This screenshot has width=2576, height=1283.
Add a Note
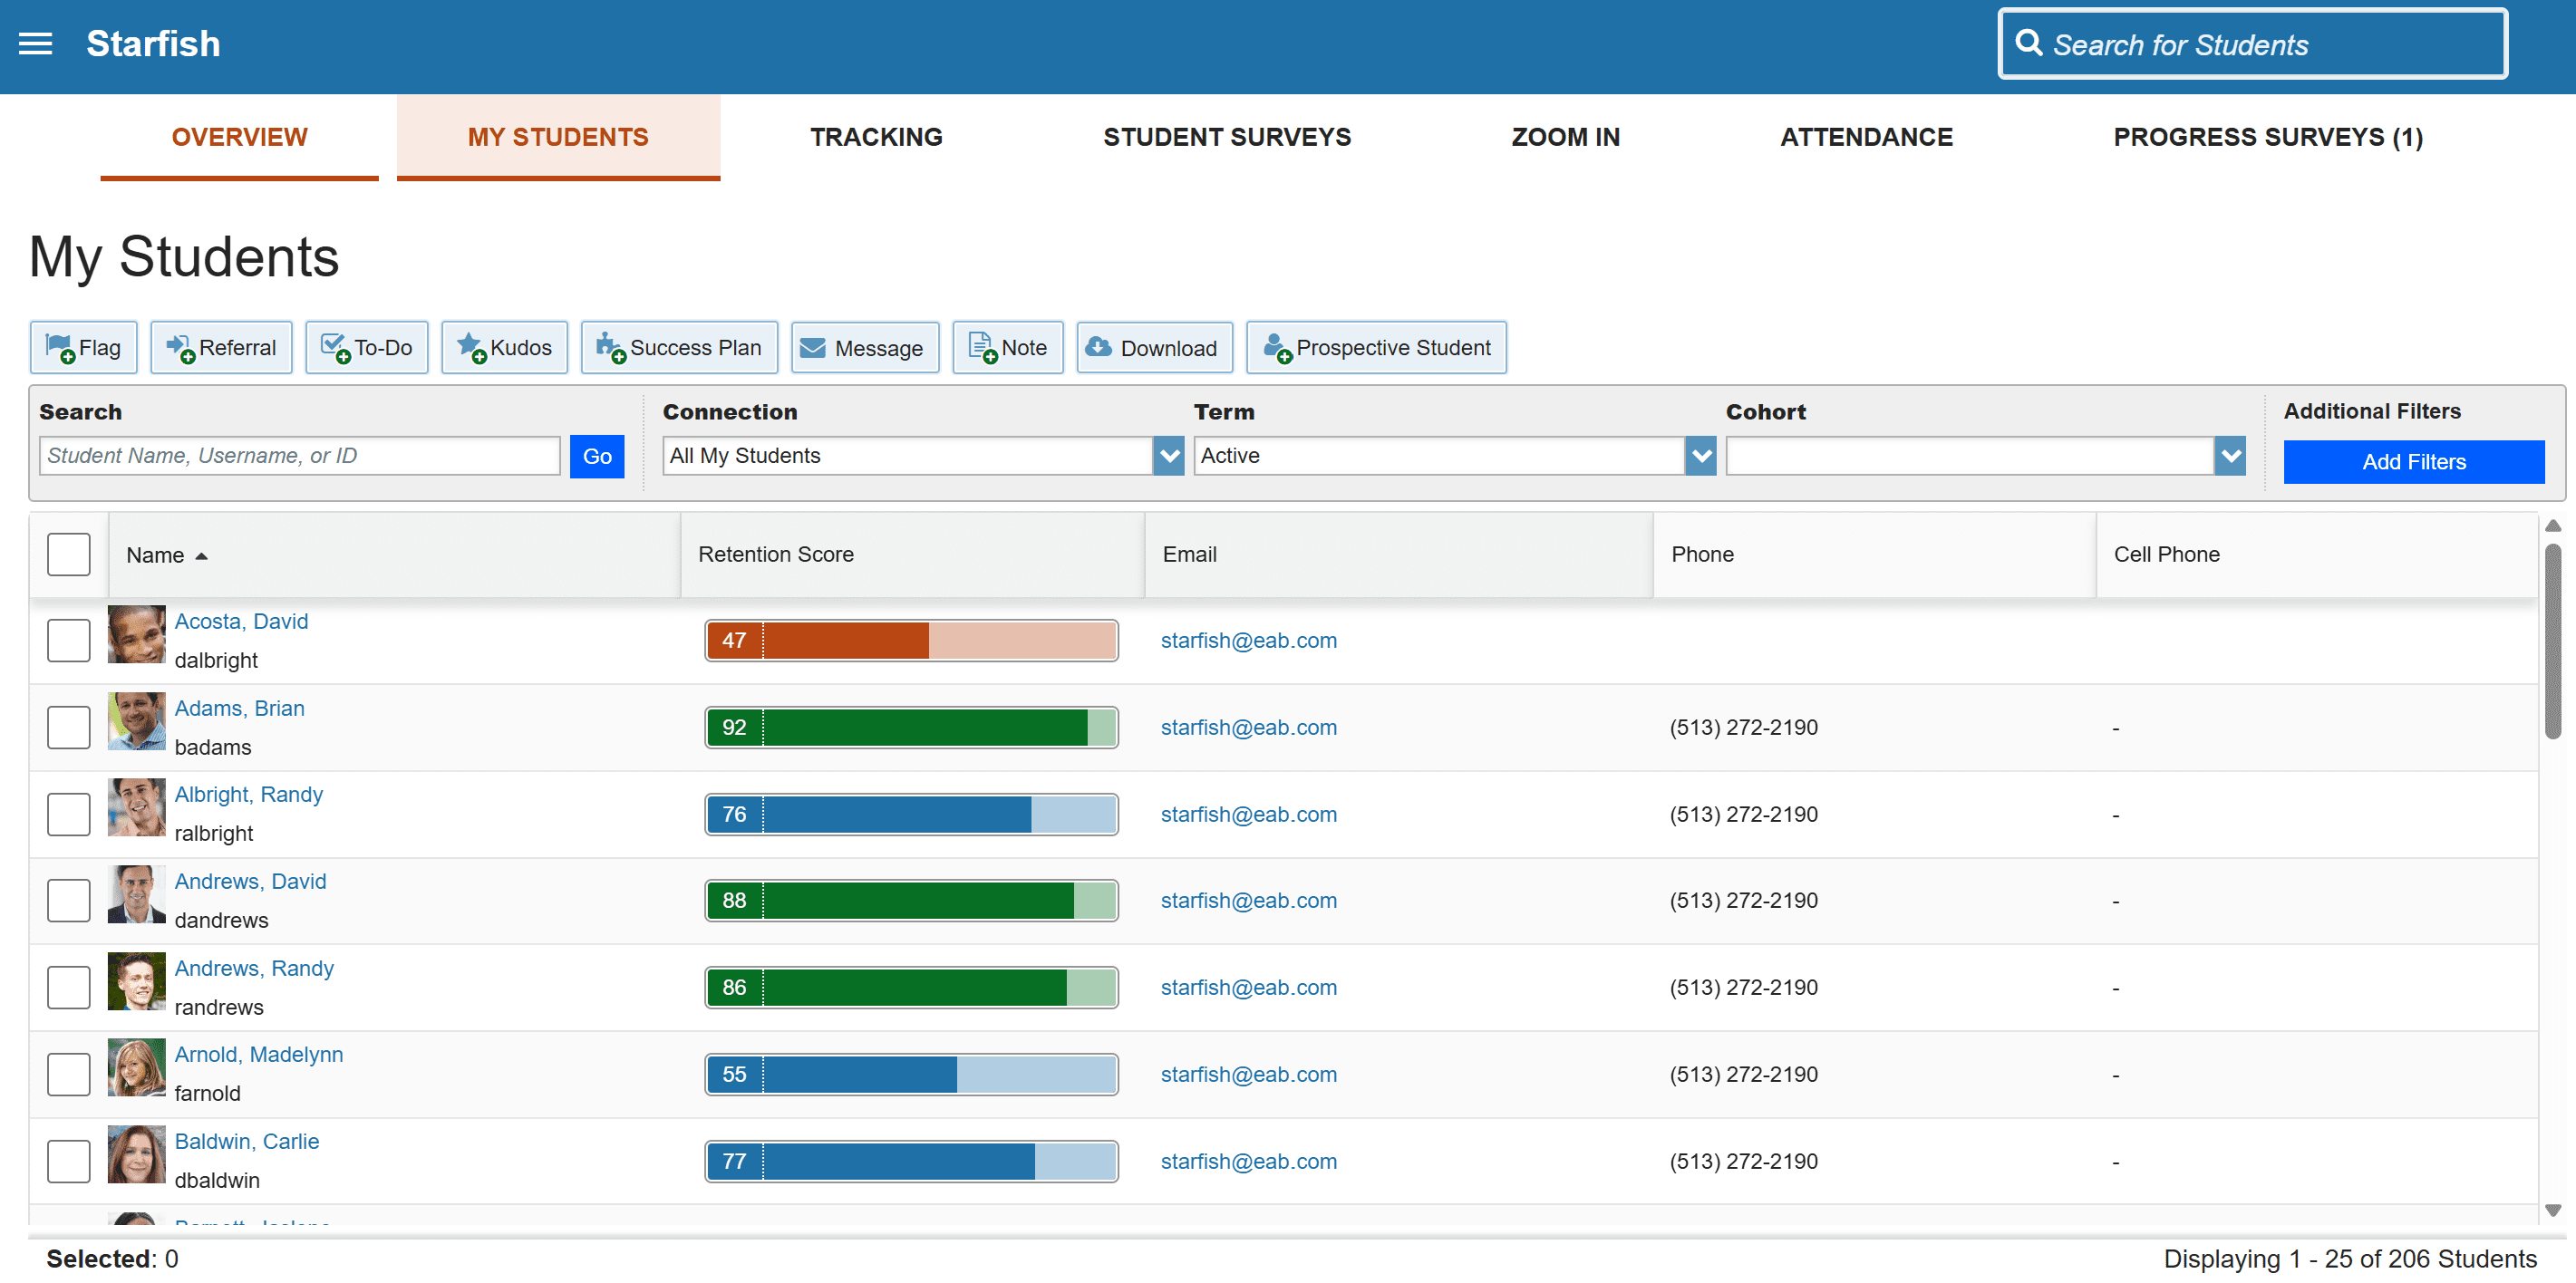(1008, 348)
